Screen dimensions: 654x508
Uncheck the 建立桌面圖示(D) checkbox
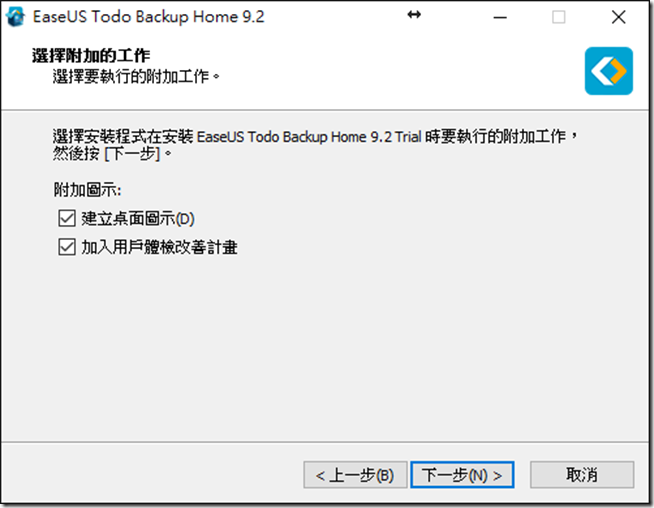pyautogui.click(x=67, y=218)
